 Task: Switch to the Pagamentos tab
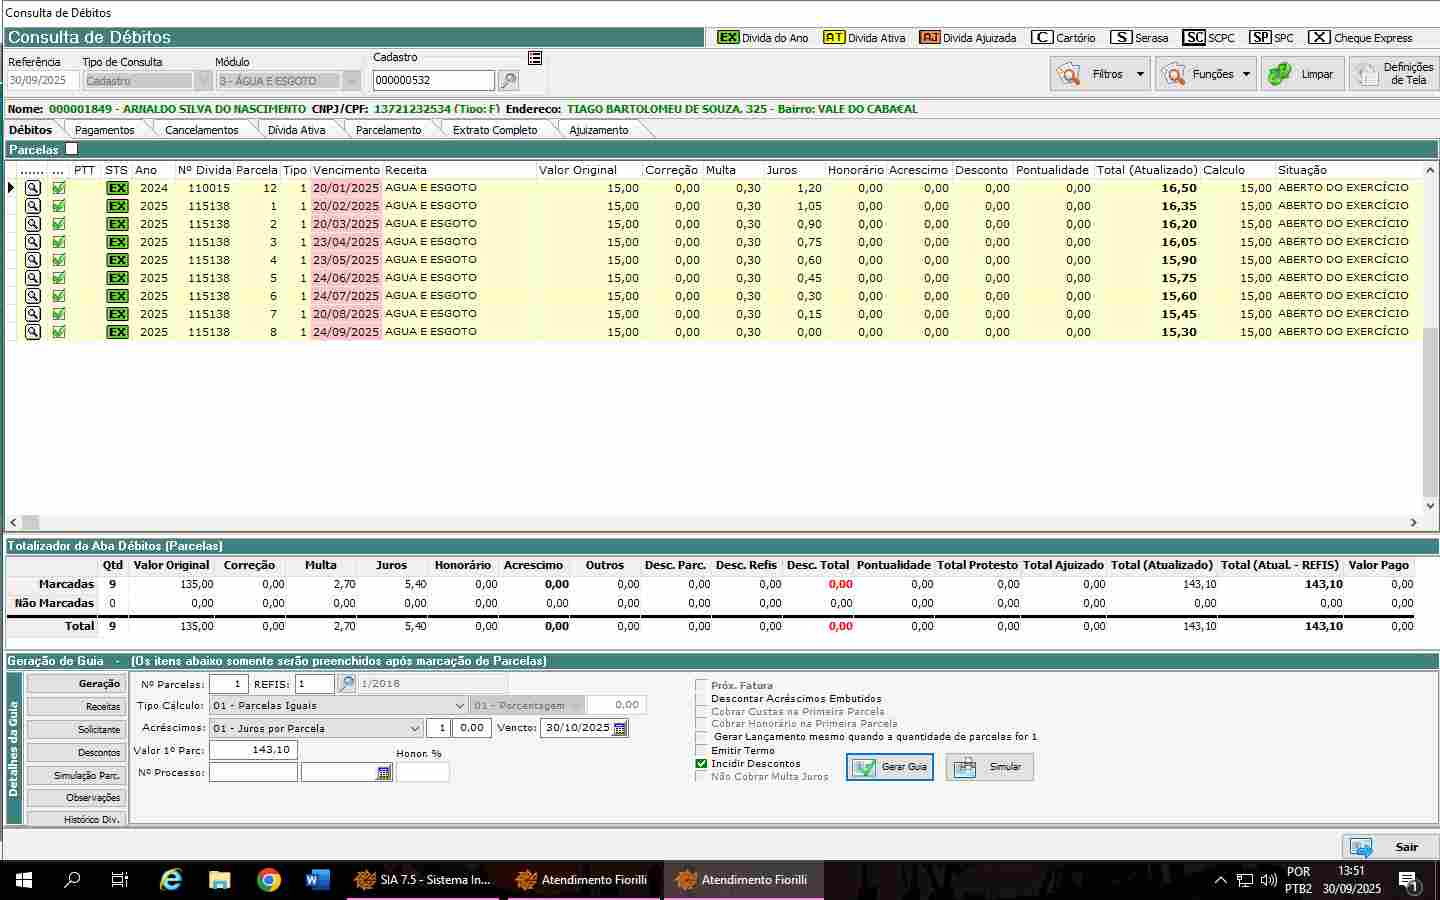(x=104, y=130)
